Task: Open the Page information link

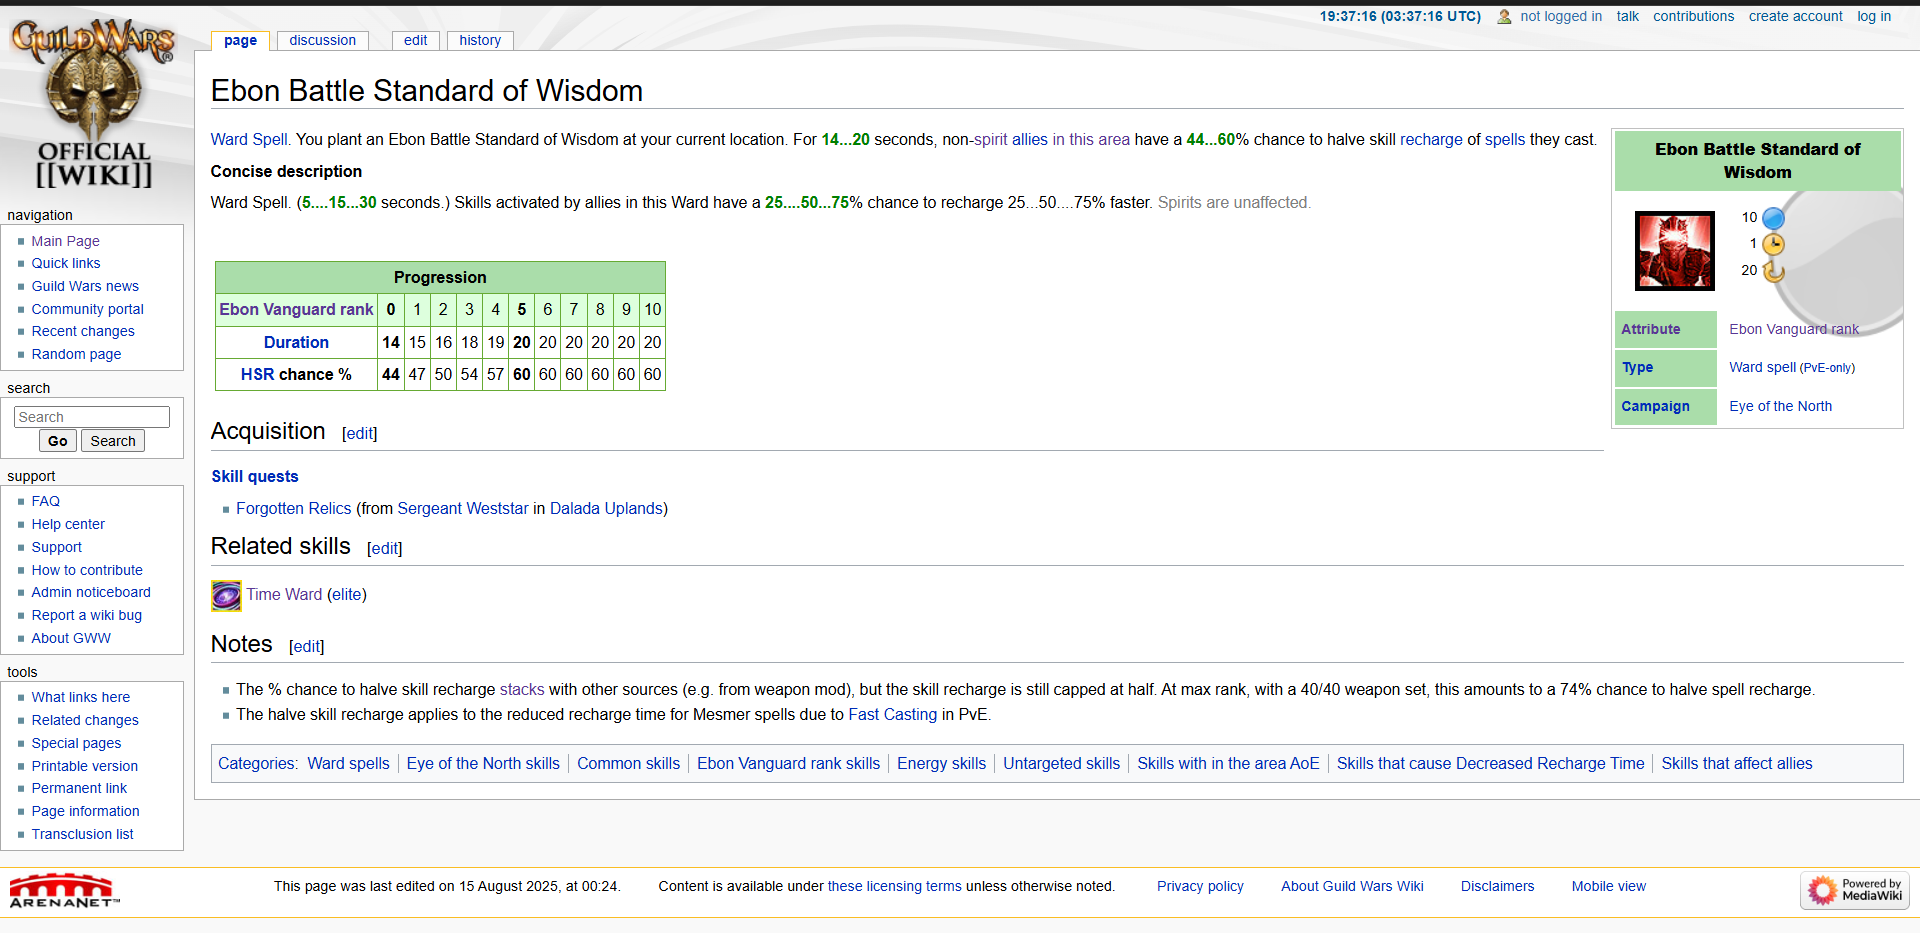Action: point(86,811)
